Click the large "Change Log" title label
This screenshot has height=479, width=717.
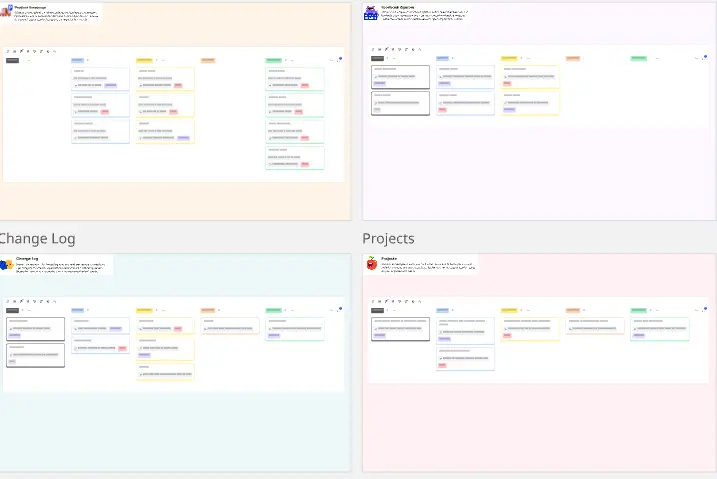[x=37, y=238]
